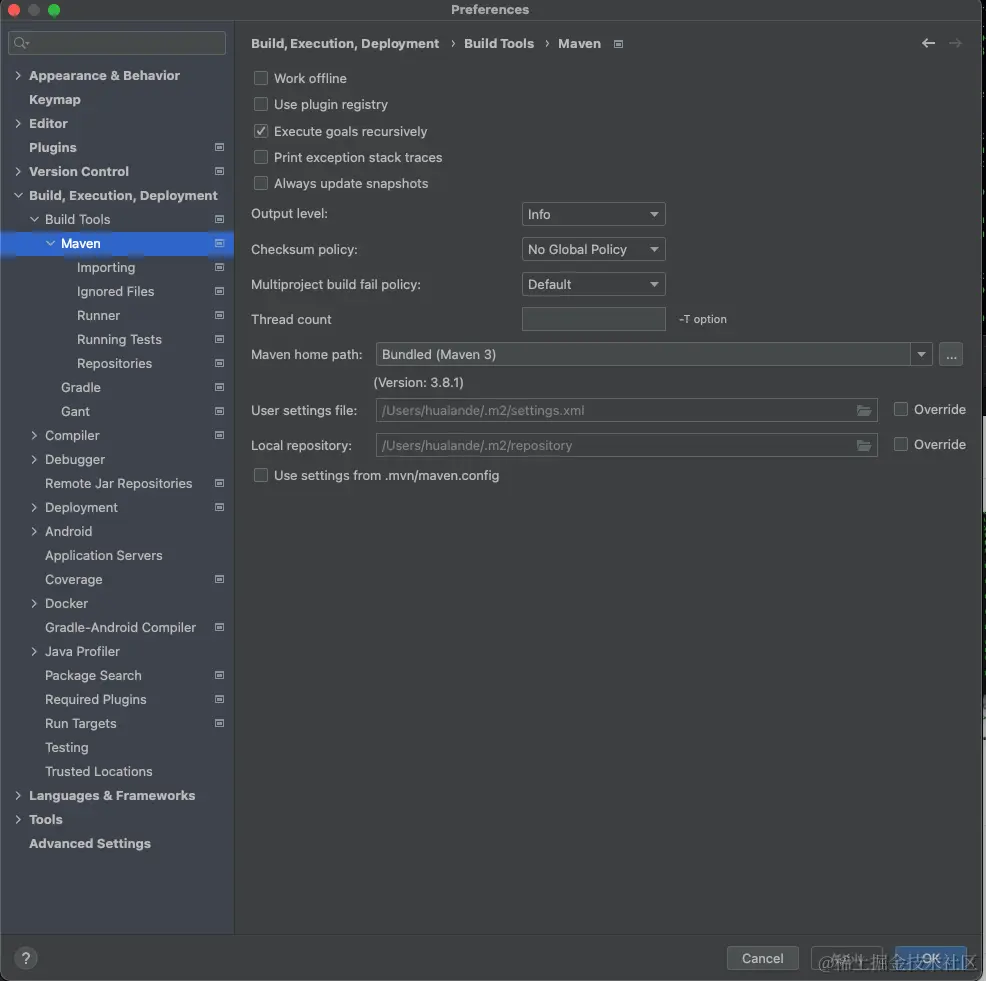The height and width of the screenshot is (981, 986).
Task: Click the project-level icon beside Version Control
Action: coord(220,171)
